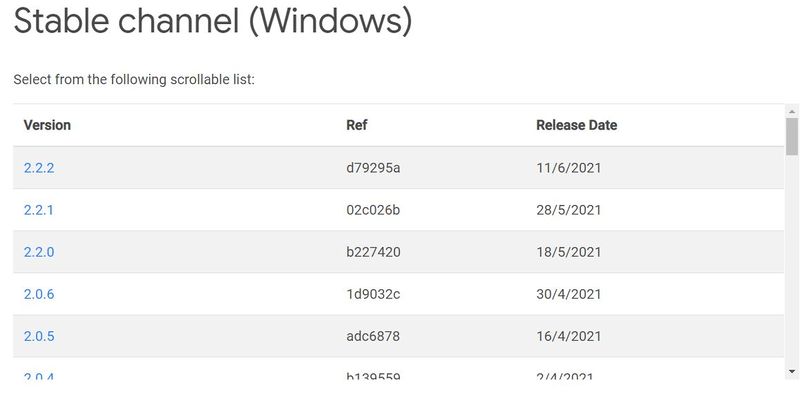Click ref hash b227420
Viewport: 800px width, 394px height.
coord(373,252)
